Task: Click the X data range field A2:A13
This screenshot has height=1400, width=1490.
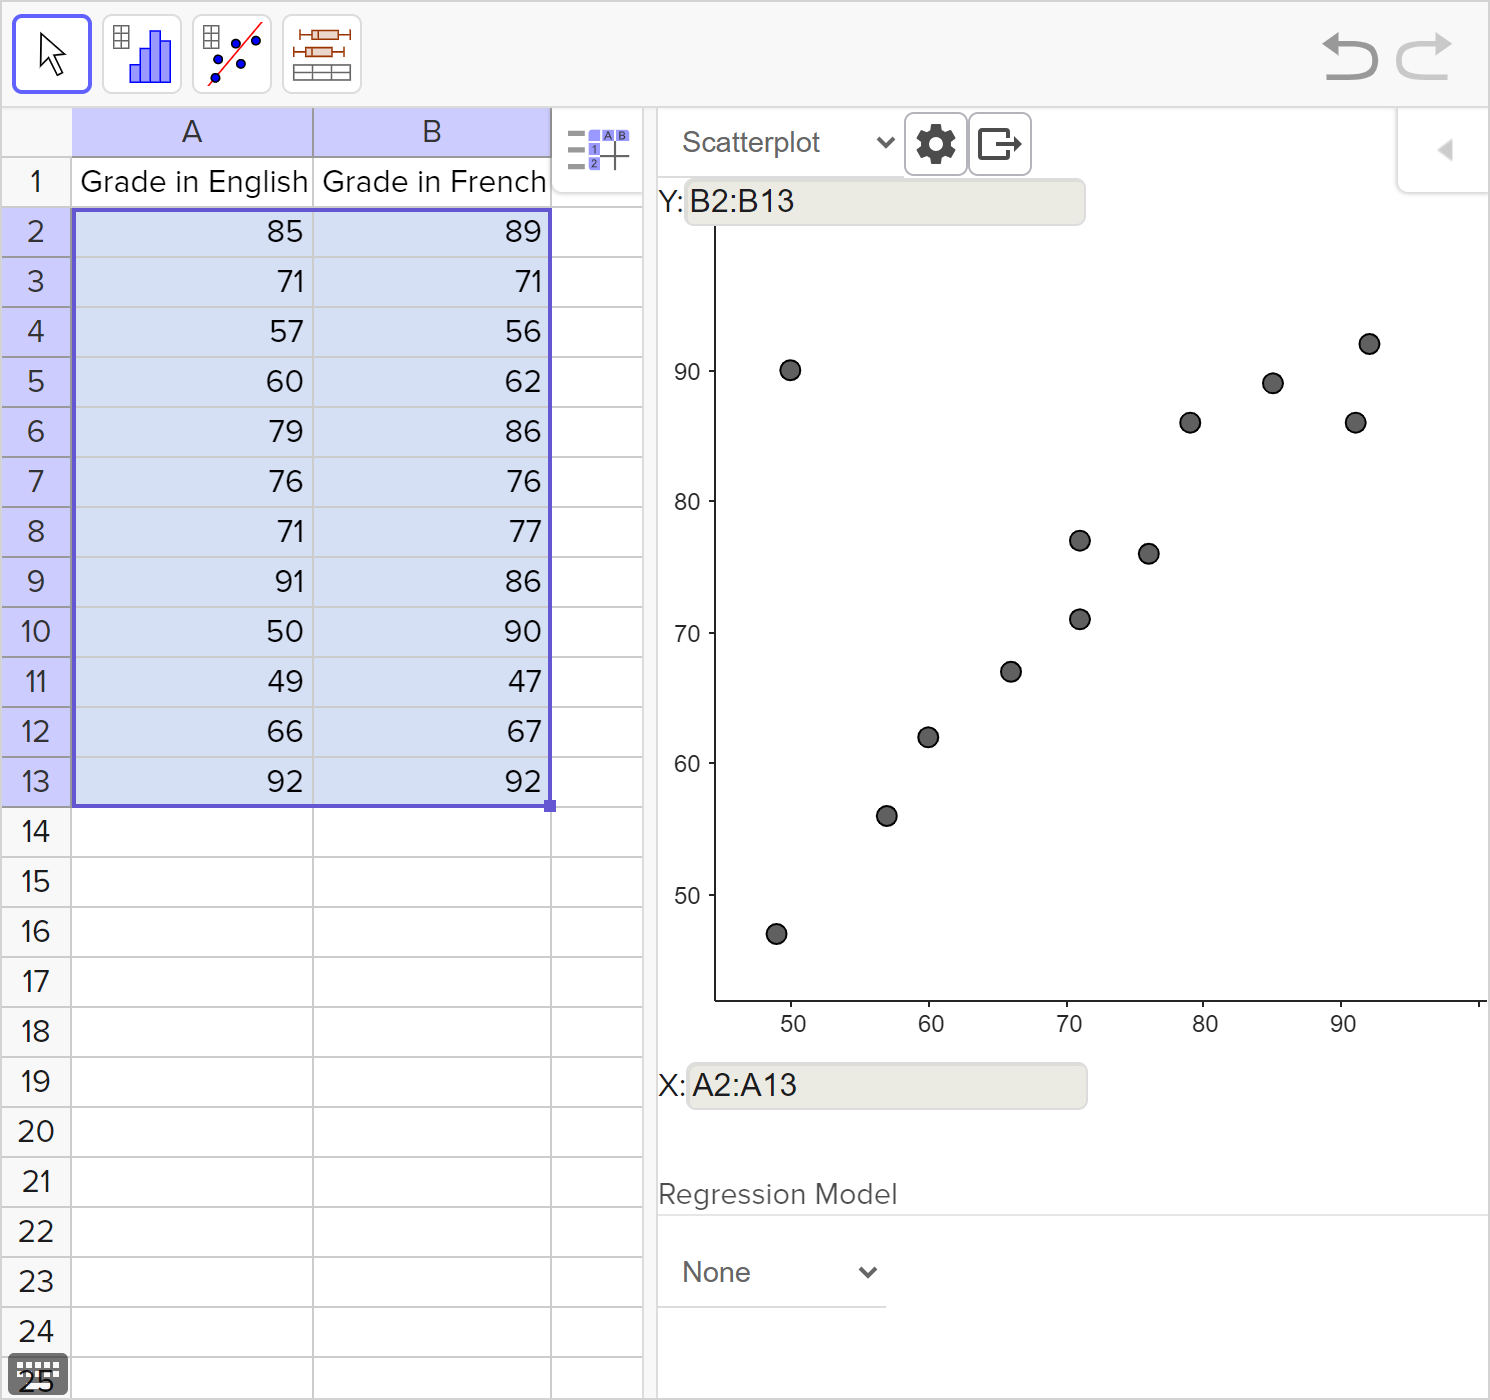Action: [x=887, y=1086]
